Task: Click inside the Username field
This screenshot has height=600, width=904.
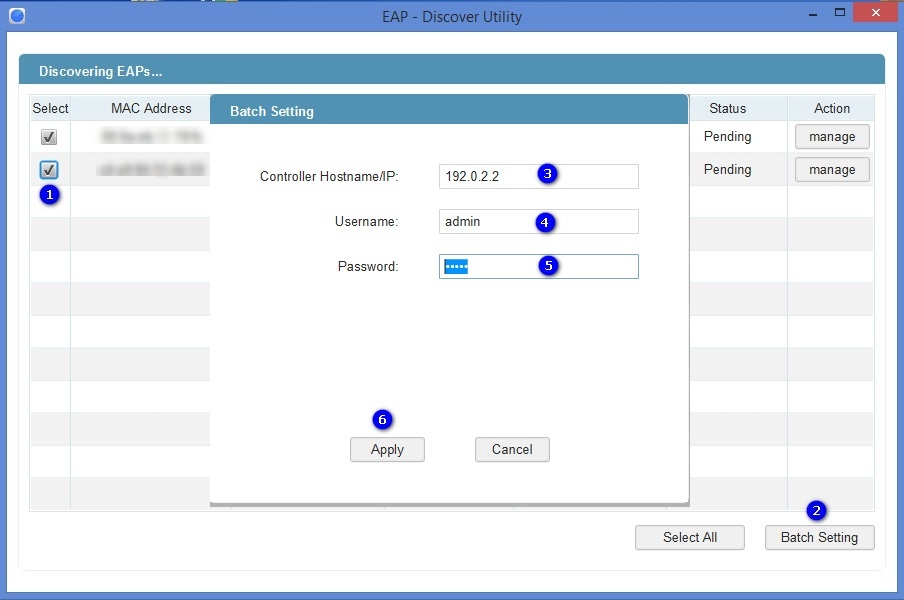Action: click(x=538, y=221)
